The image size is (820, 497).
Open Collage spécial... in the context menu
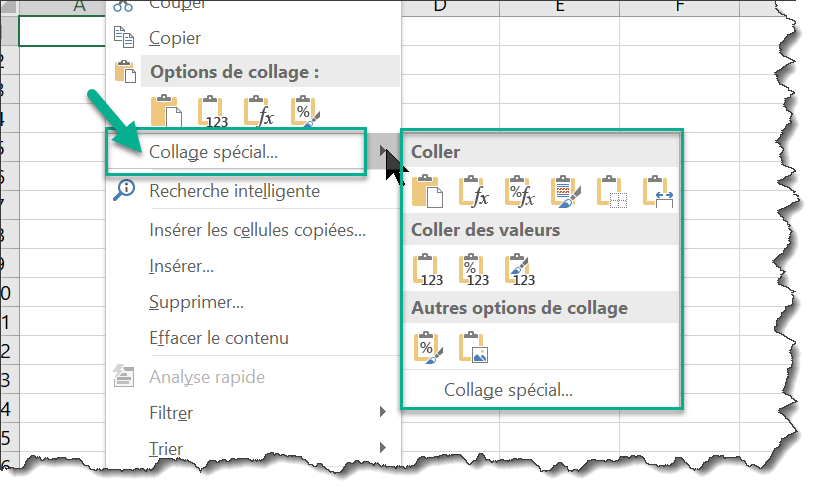213,152
